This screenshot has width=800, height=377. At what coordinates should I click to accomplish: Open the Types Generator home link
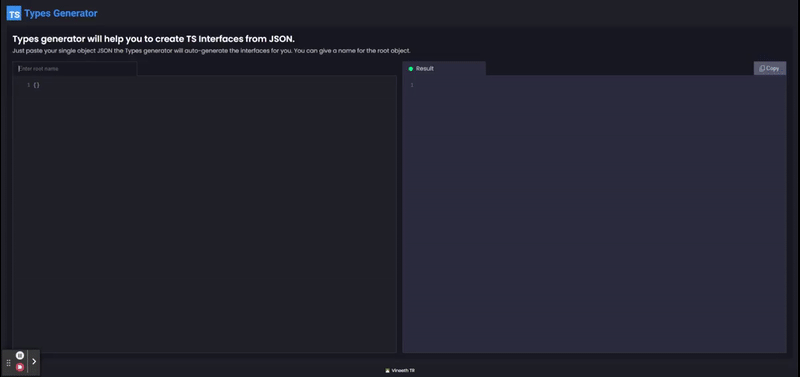(x=61, y=13)
